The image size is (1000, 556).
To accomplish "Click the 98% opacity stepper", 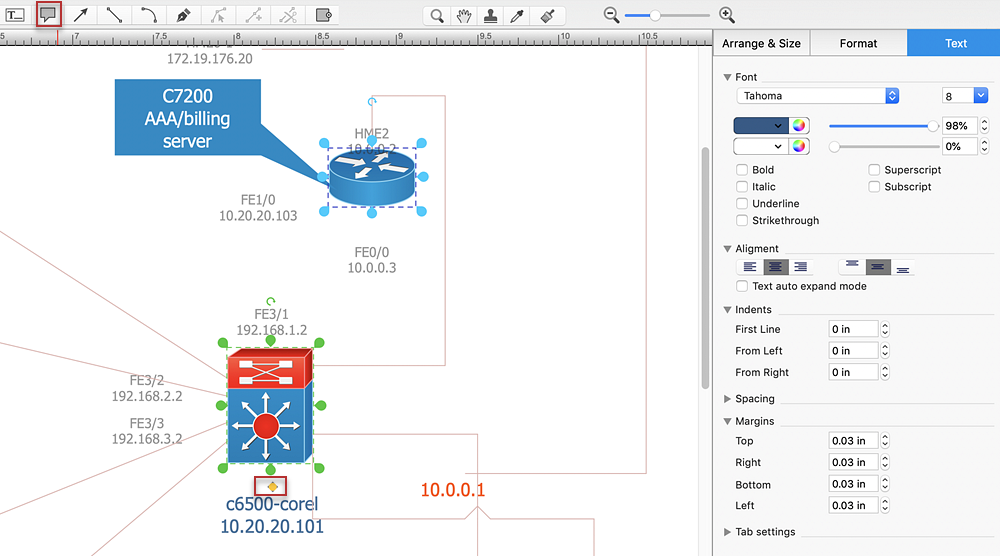I will [985, 126].
